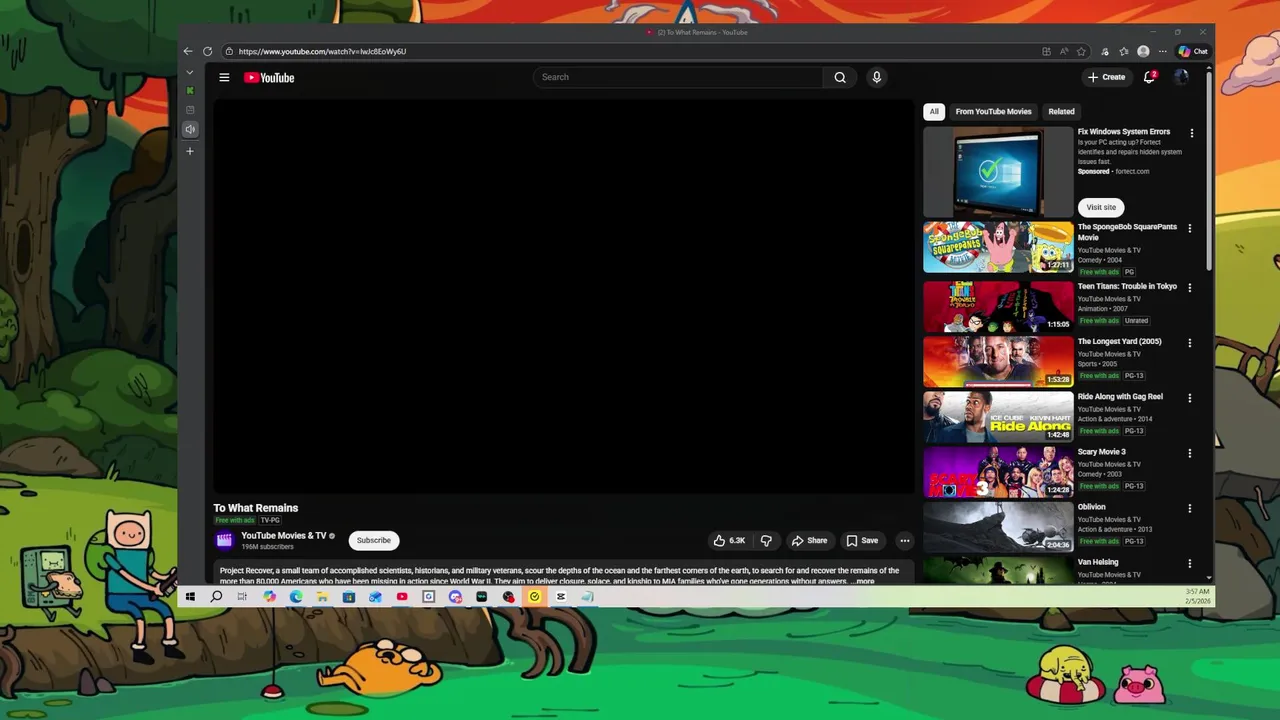Open The Longest Yard thumbnail

(x=998, y=361)
